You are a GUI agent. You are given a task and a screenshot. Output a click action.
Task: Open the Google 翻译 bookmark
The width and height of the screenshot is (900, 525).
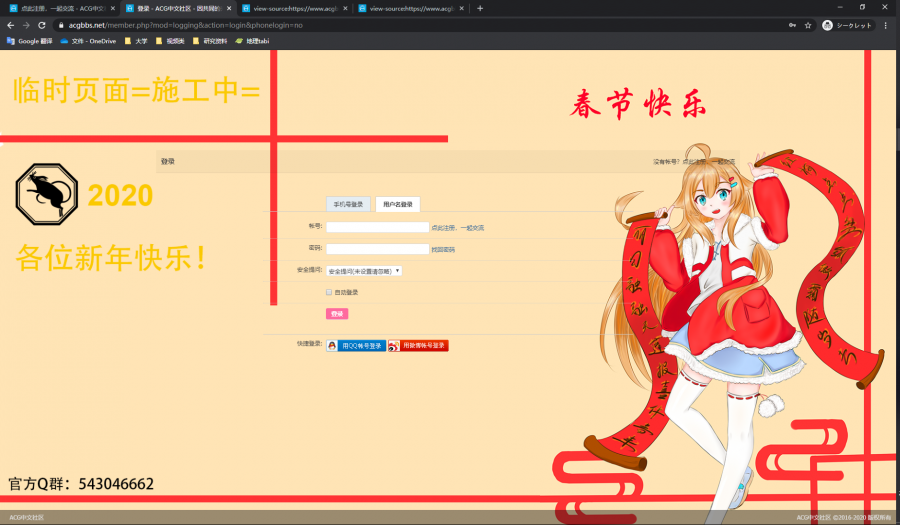(29, 41)
